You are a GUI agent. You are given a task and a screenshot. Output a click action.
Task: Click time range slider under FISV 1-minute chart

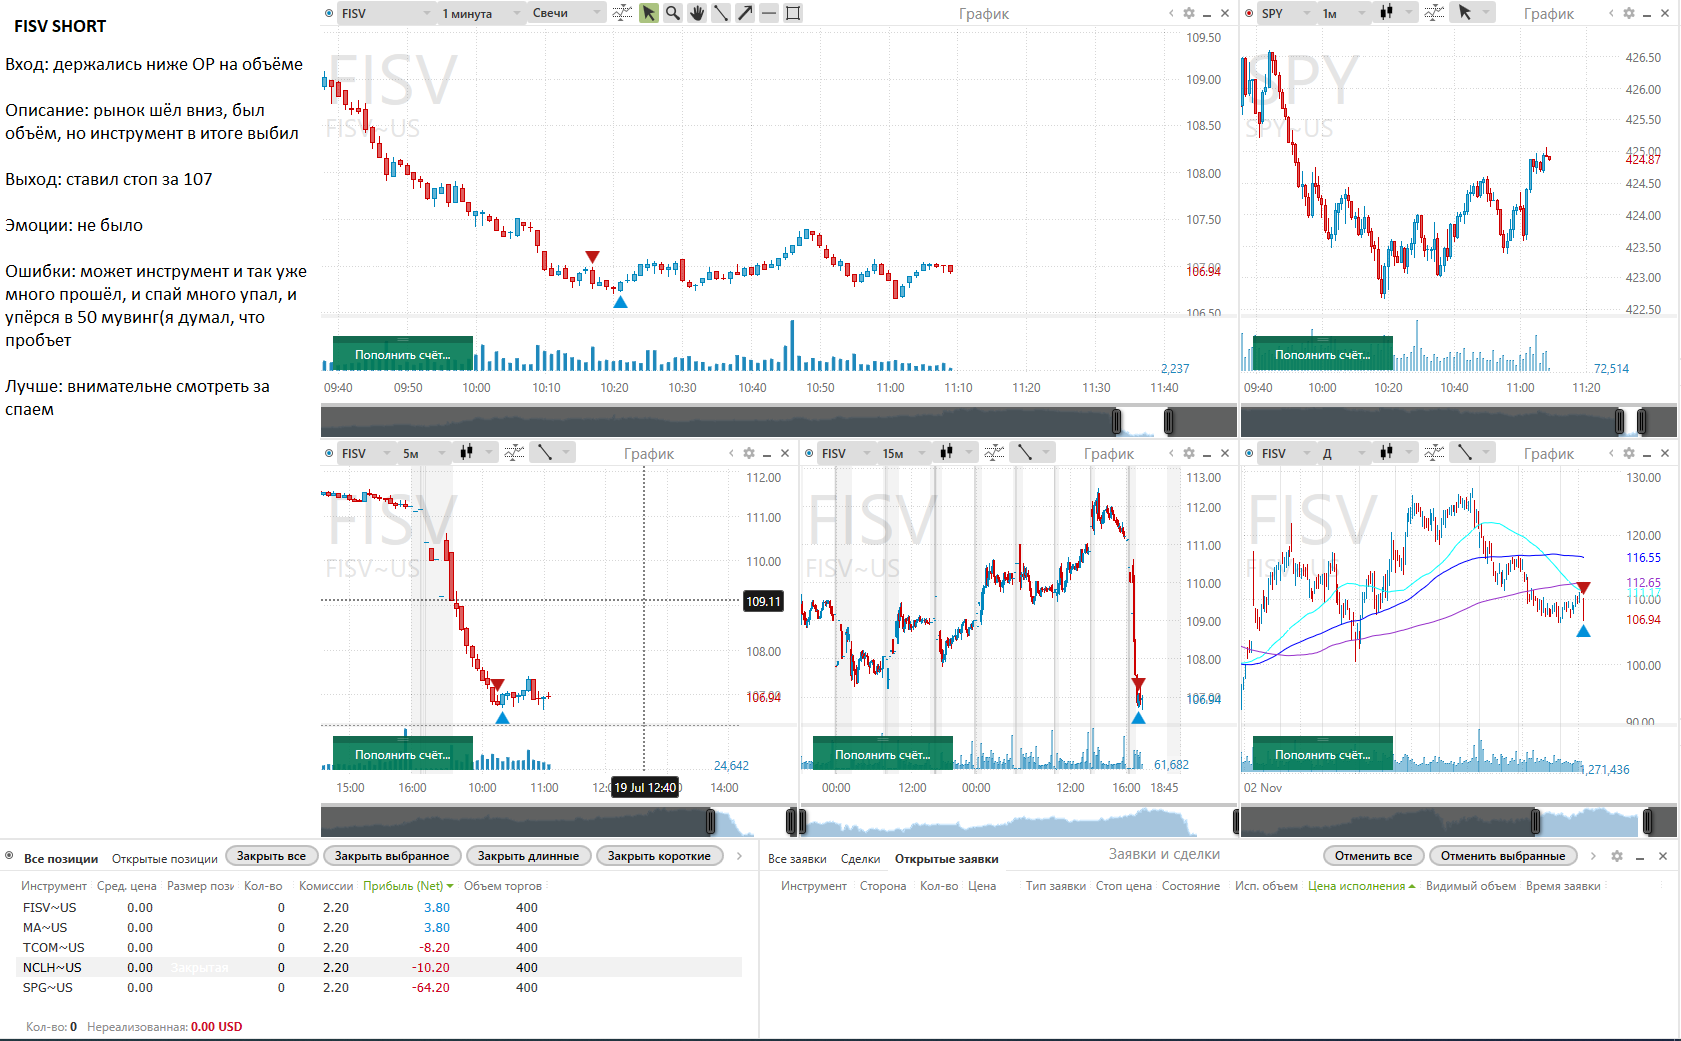[x=778, y=421]
